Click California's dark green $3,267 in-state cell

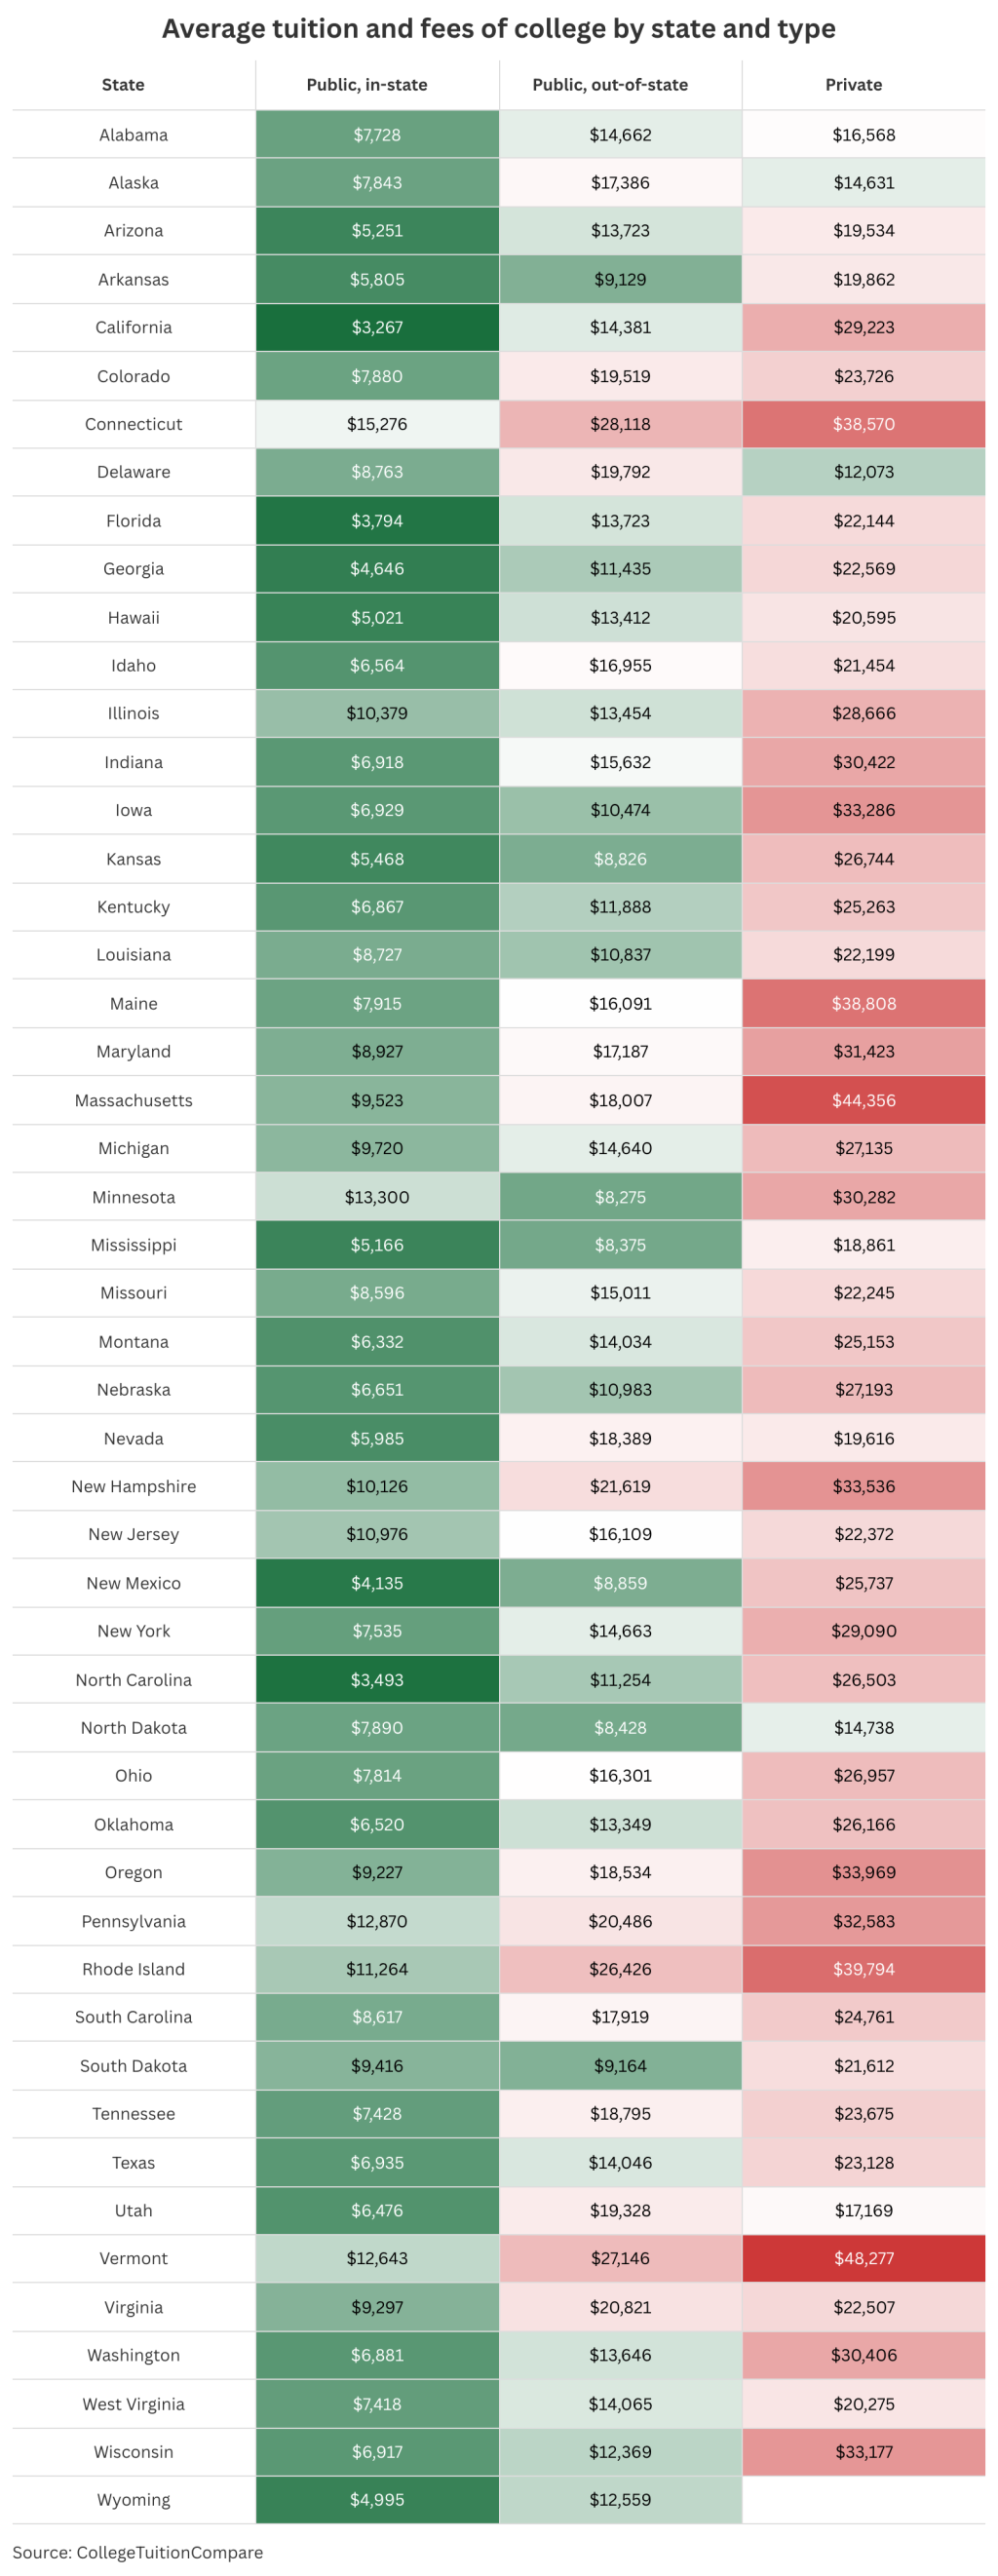pyautogui.click(x=377, y=327)
